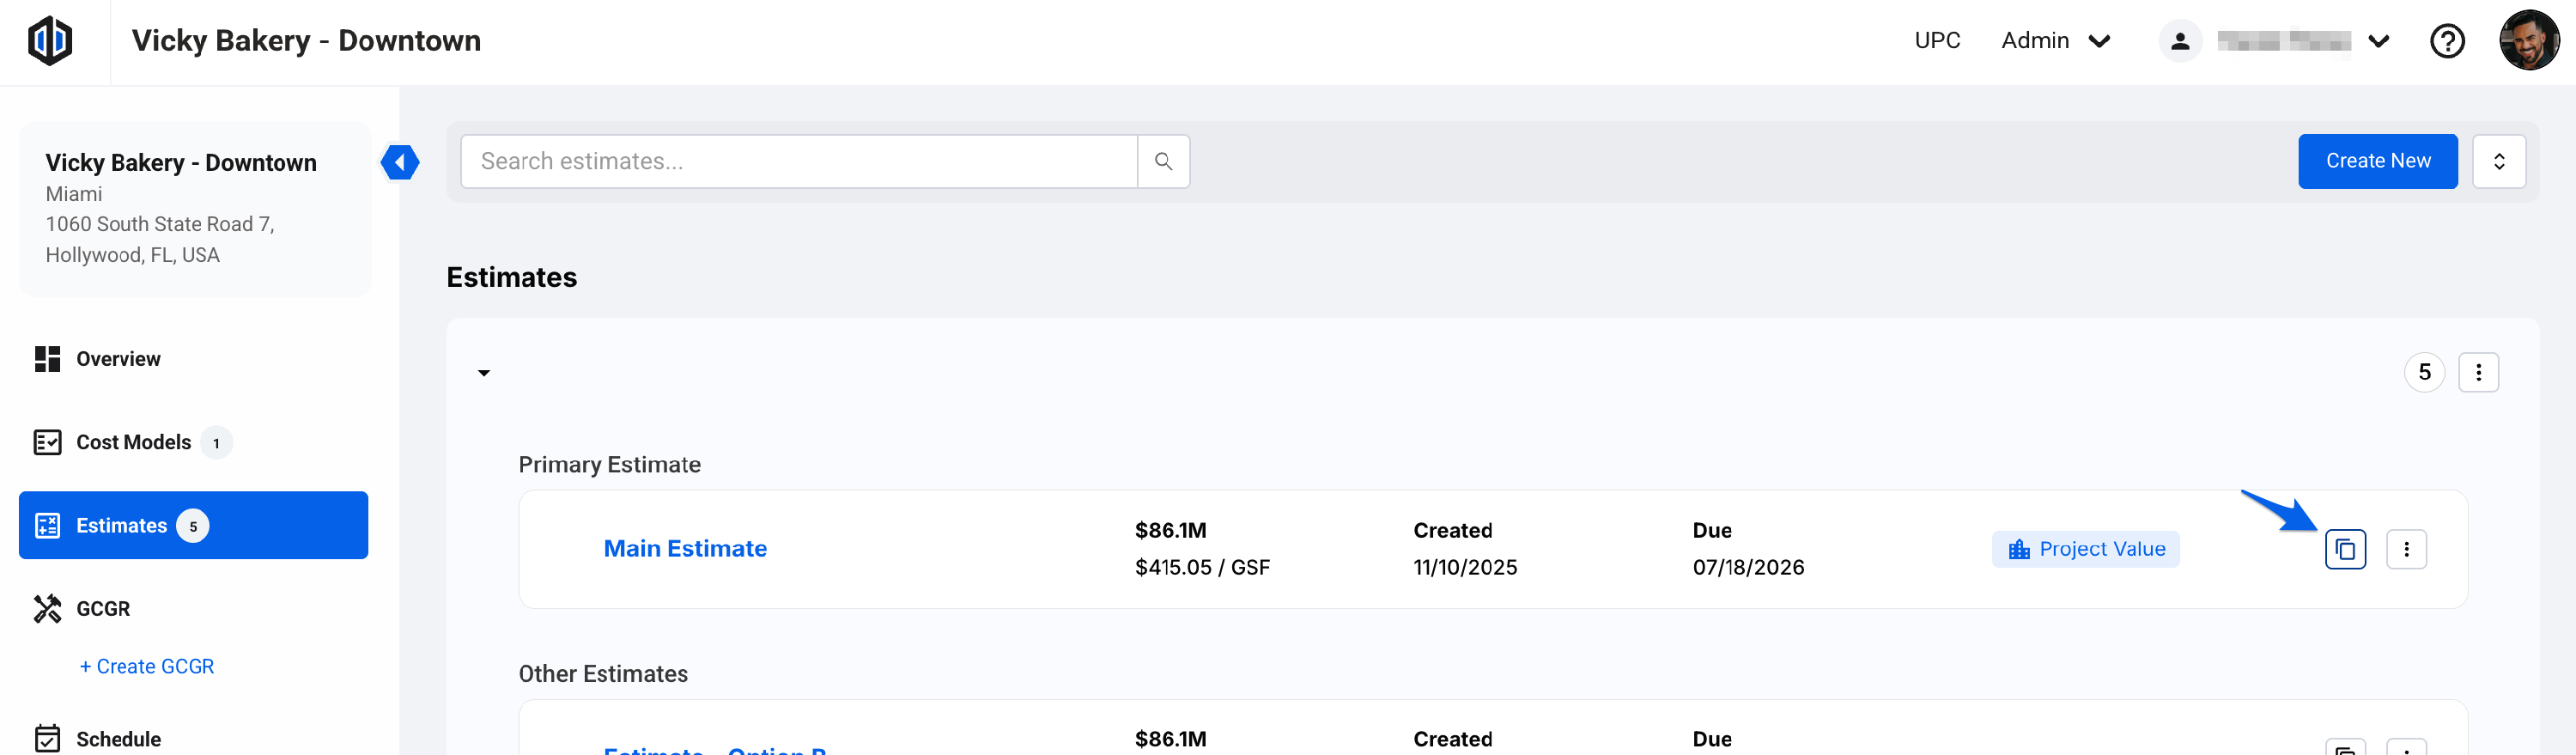
Task: Open the Main Estimate link
Action: [x=685, y=549]
